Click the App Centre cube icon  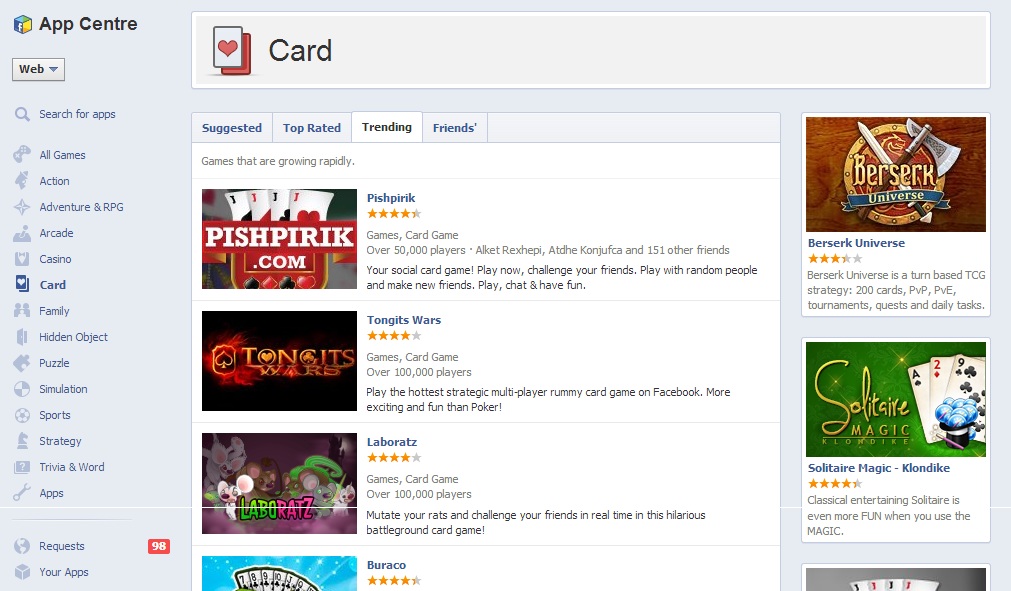[23, 24]
